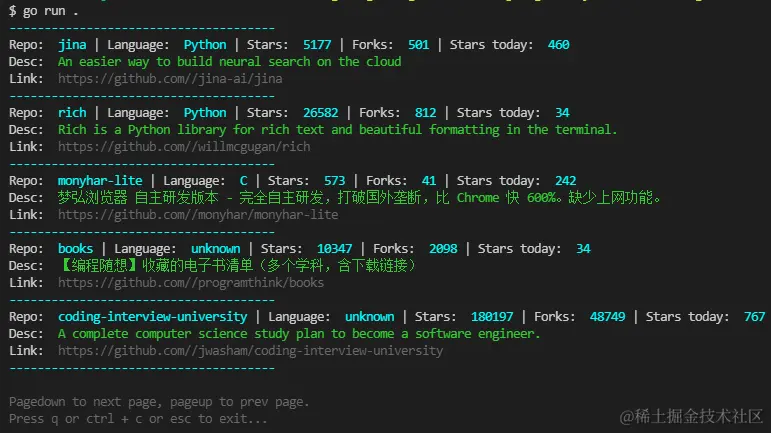771x433 pixels.
Task: Click rich's star count 26582
Action: coord(321,113)
